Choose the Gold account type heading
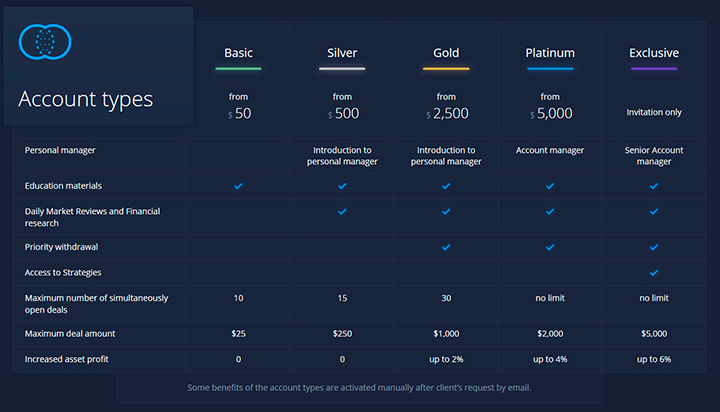This screenshot has height=412, width=720. pos(446,53)
